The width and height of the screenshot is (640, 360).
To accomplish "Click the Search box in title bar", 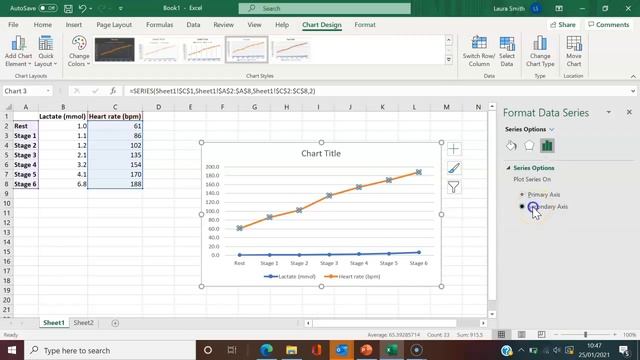I will click(x=324, y=8).
